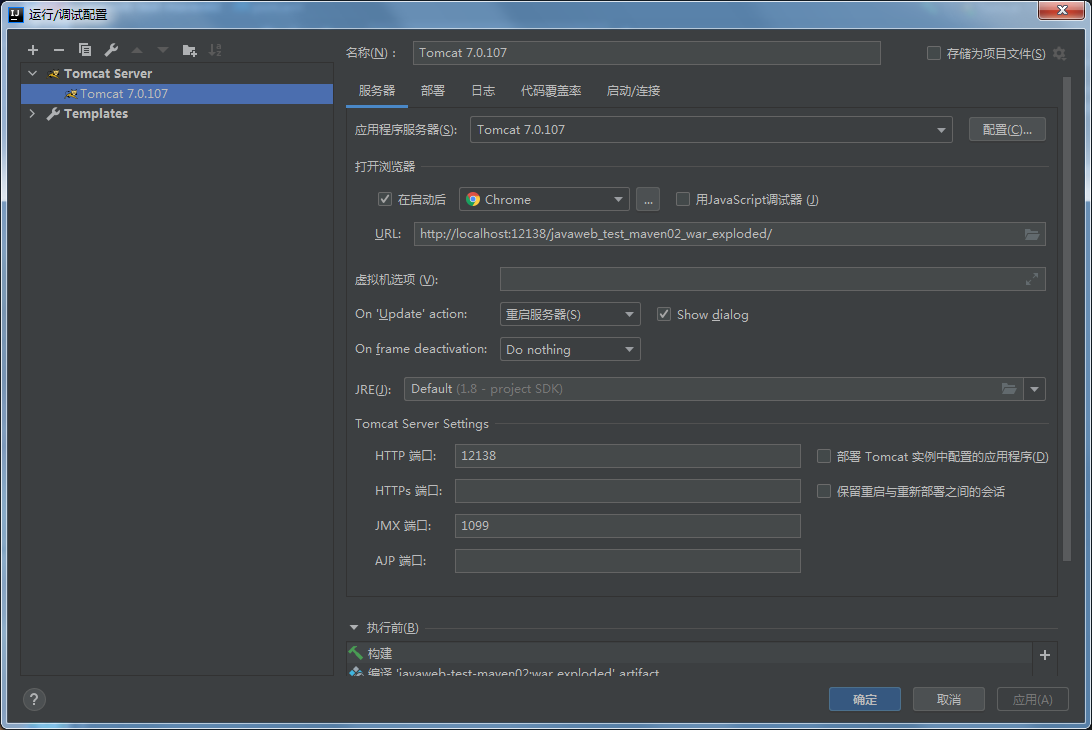Click the 取消 button

[x=949, y=699]
